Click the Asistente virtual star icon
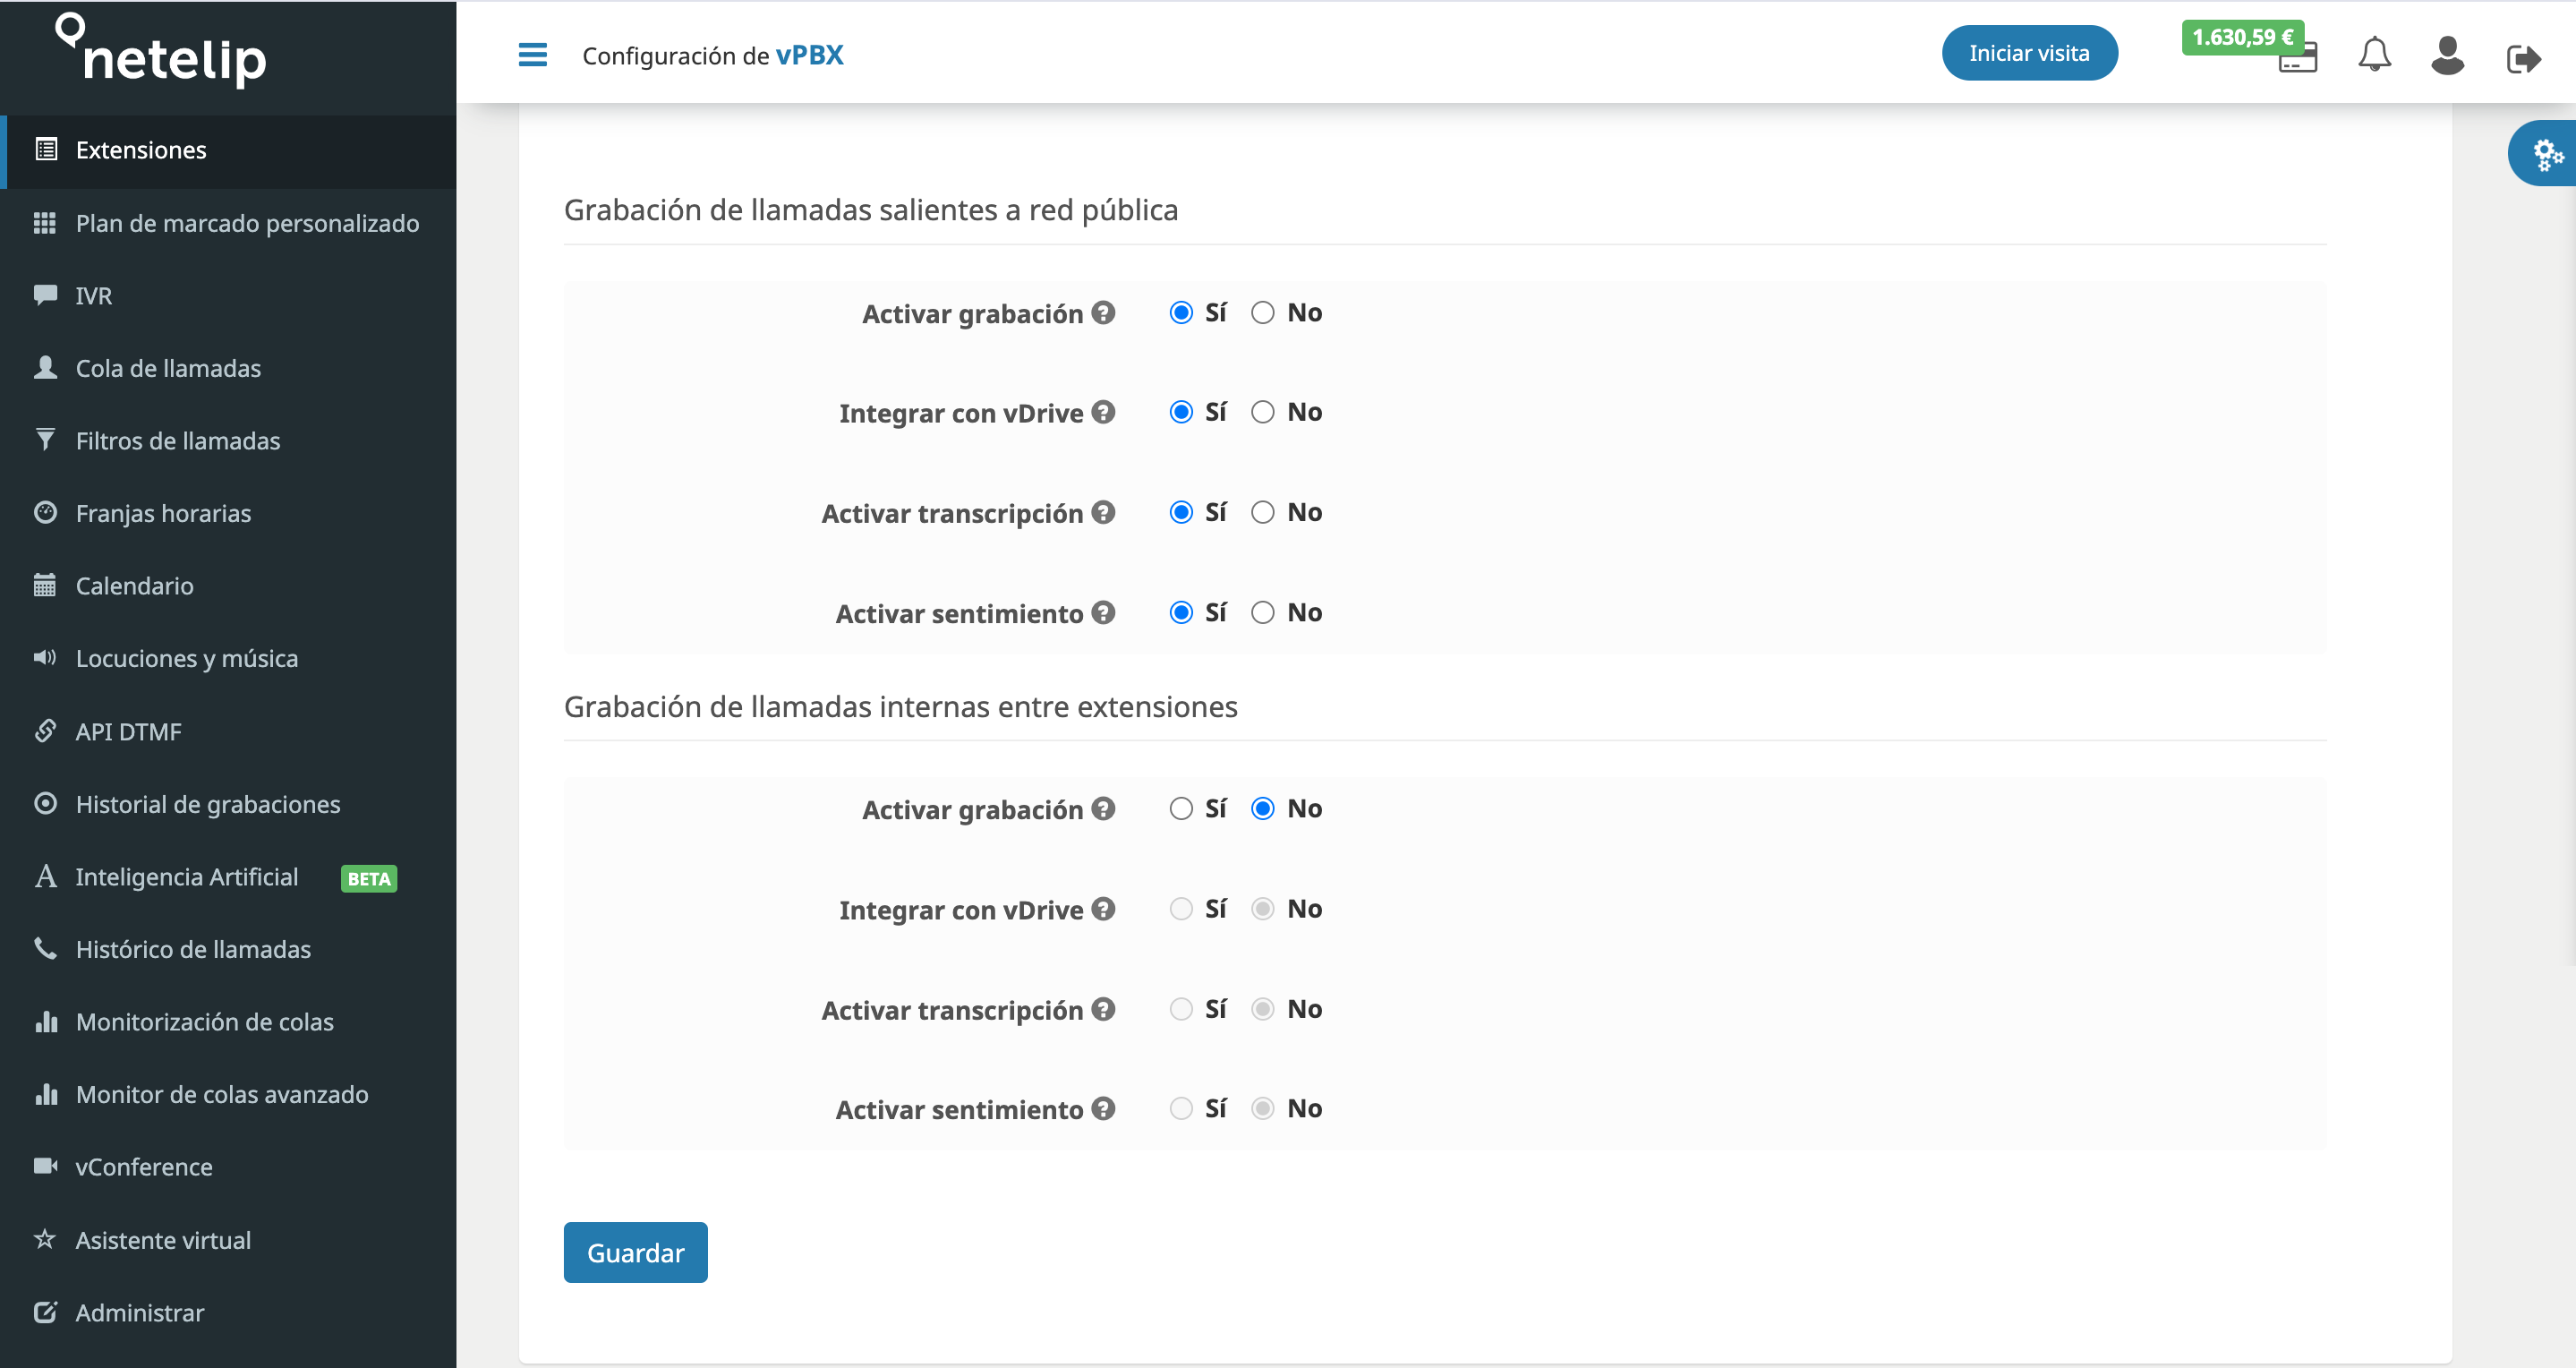Viewport: 2576px width, 1368px height. [45, 1239]
